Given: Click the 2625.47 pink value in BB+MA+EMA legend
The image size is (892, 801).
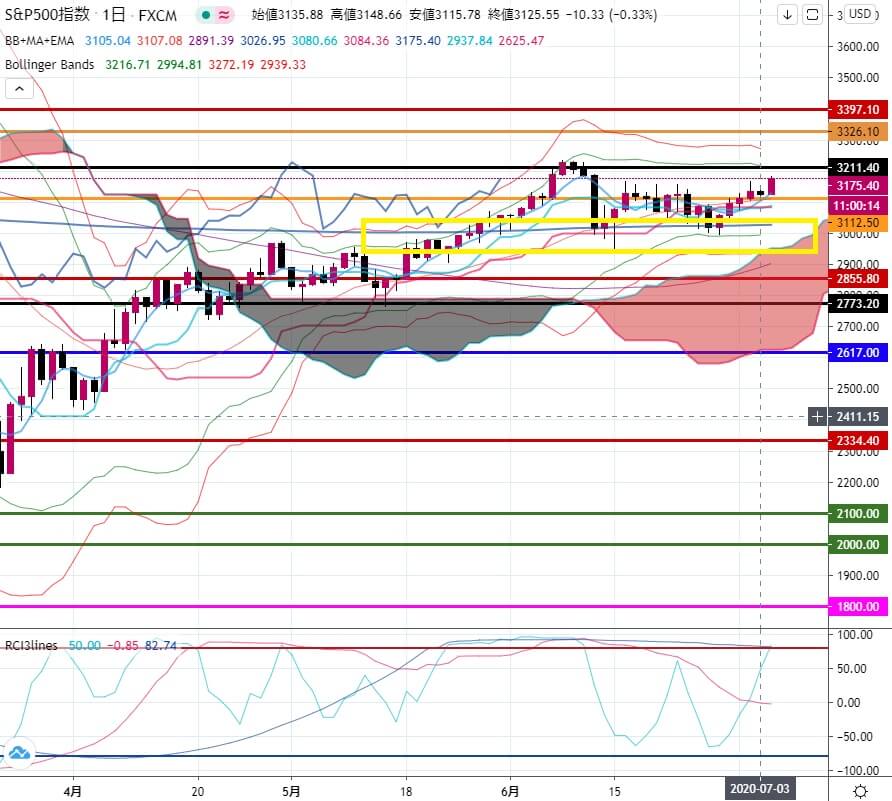Looking at the screenshot, I should pos(521,40).
